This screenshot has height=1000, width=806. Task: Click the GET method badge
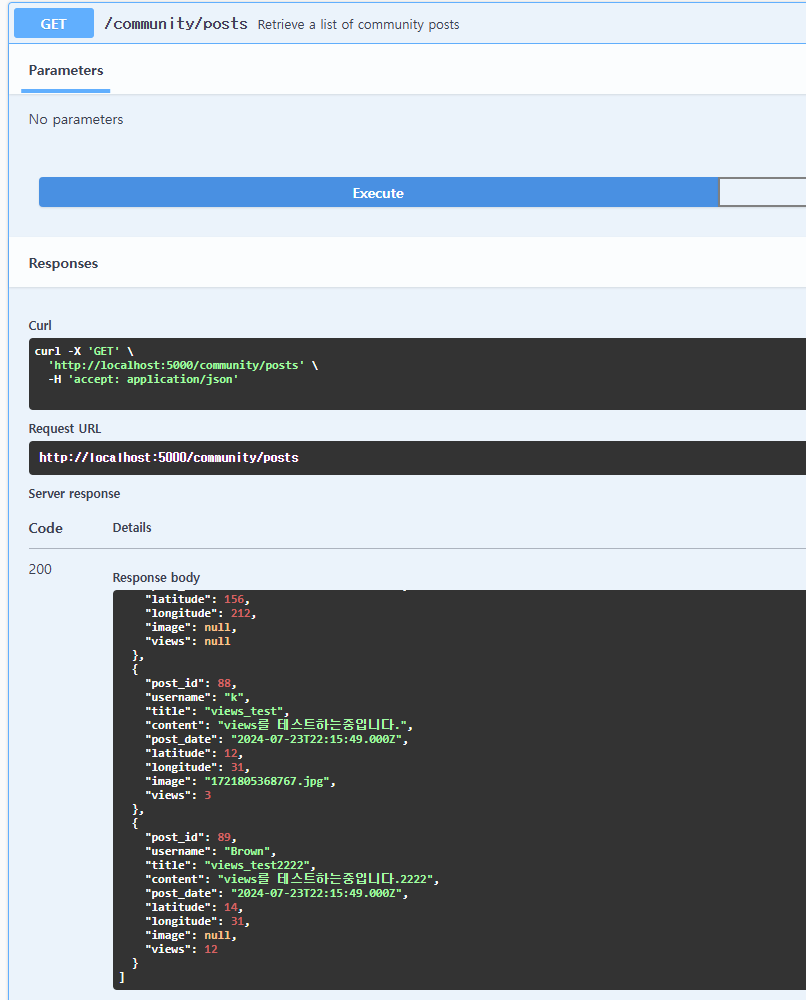coord(54,24)
